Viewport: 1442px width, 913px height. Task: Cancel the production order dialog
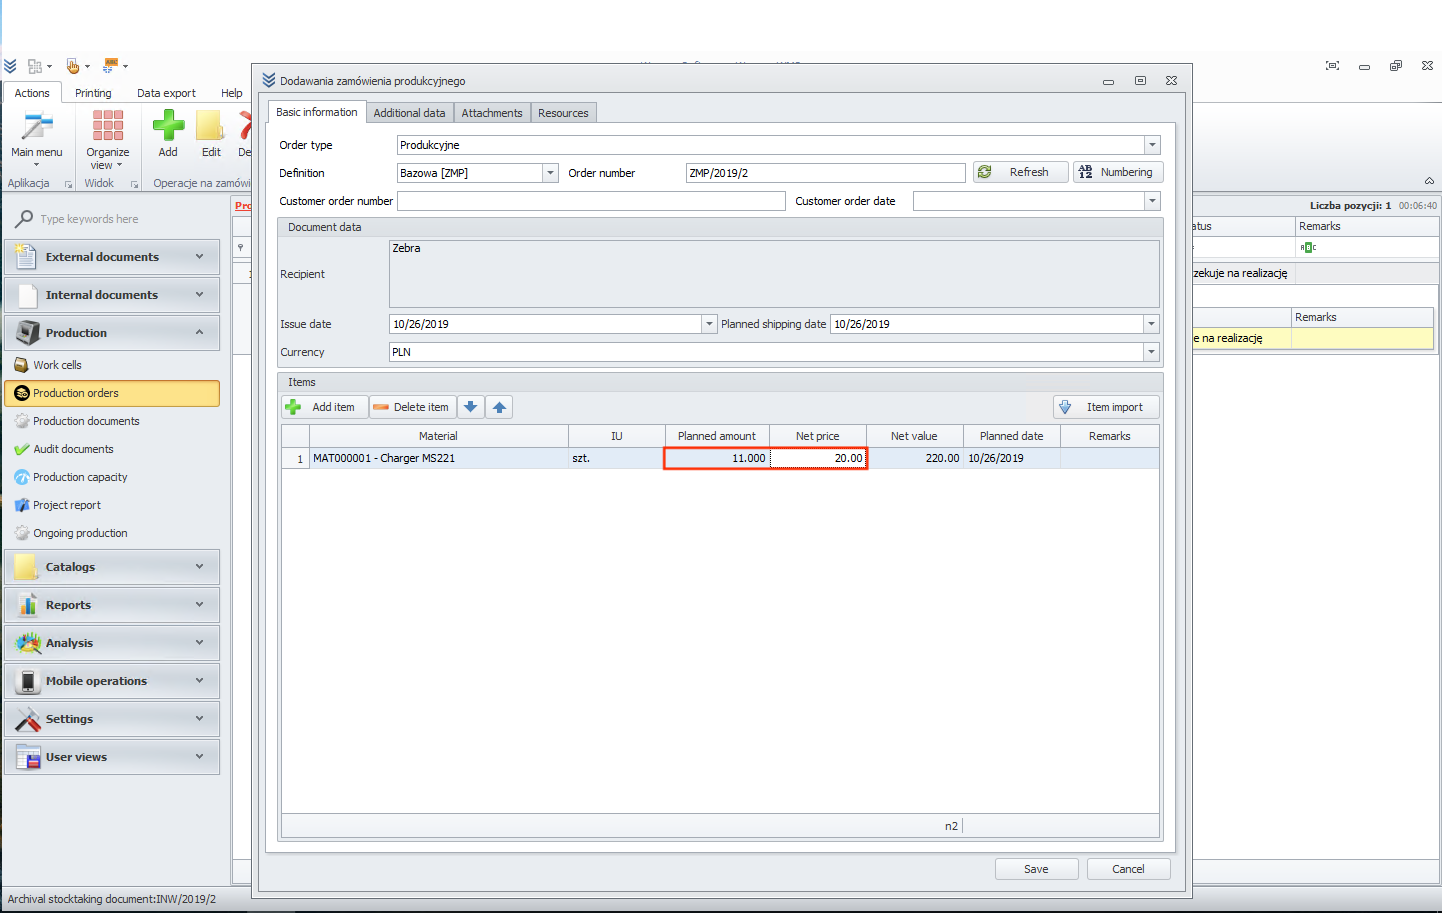pyautogui.click(x=1128, y=869)
